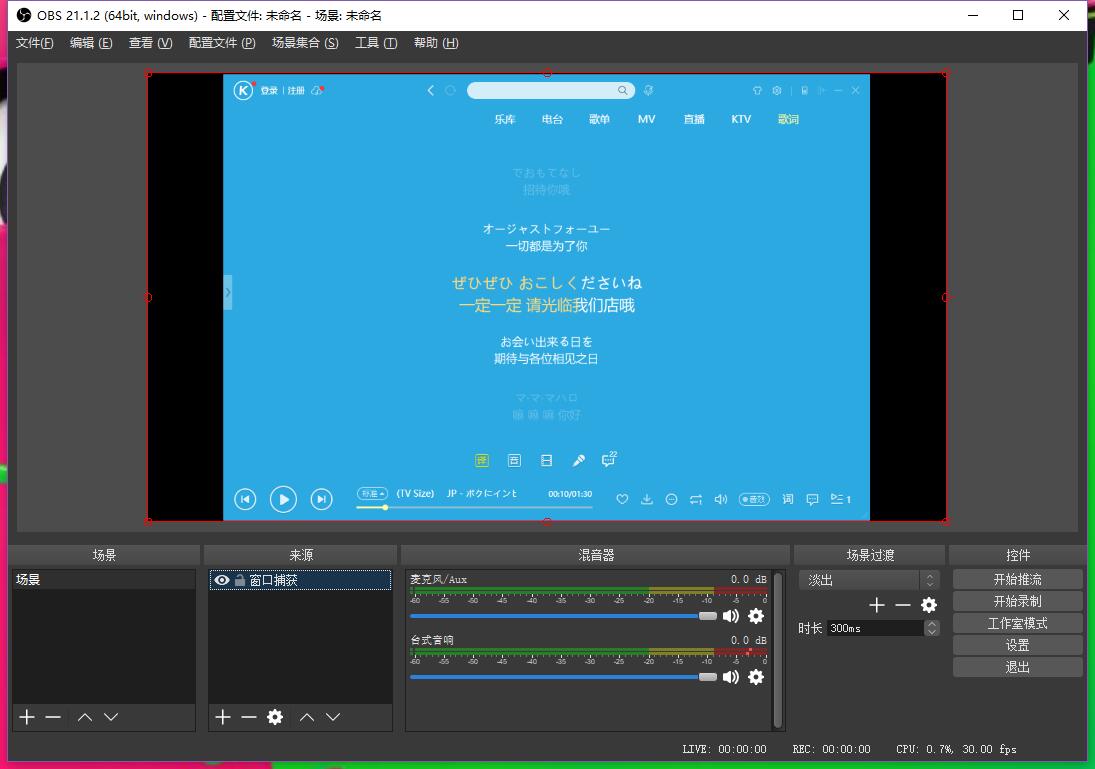Open 麦克风/Aux advanced settings gear
The width and height of the screenshot is (1095, 769).
(757, 616)
